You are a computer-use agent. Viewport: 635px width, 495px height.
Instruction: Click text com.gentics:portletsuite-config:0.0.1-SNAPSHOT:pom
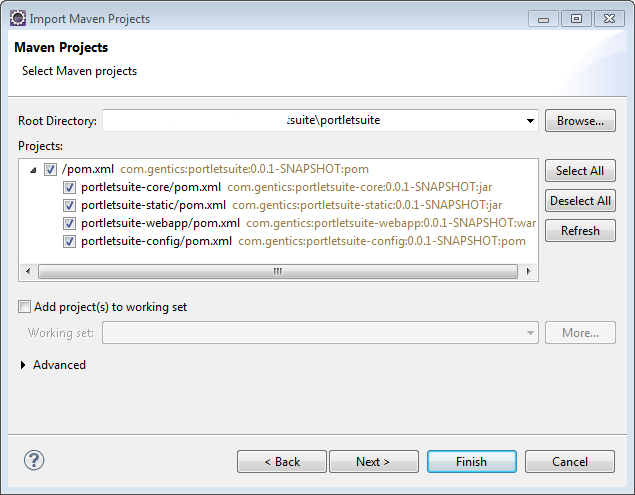[382, 241]
